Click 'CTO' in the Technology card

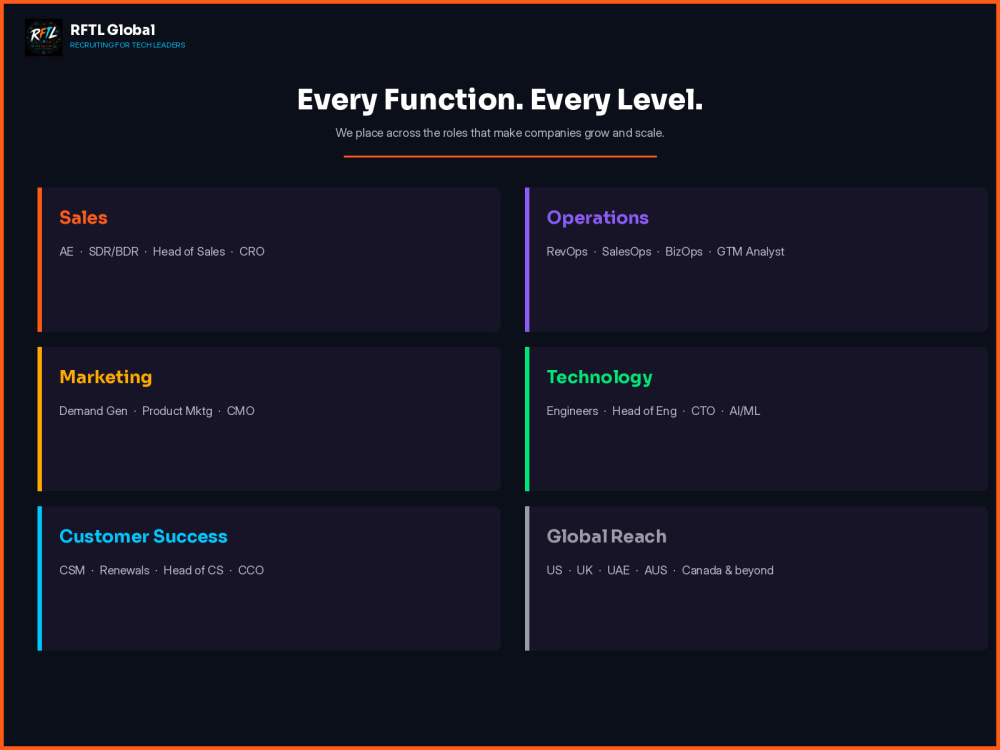point(703,411)
